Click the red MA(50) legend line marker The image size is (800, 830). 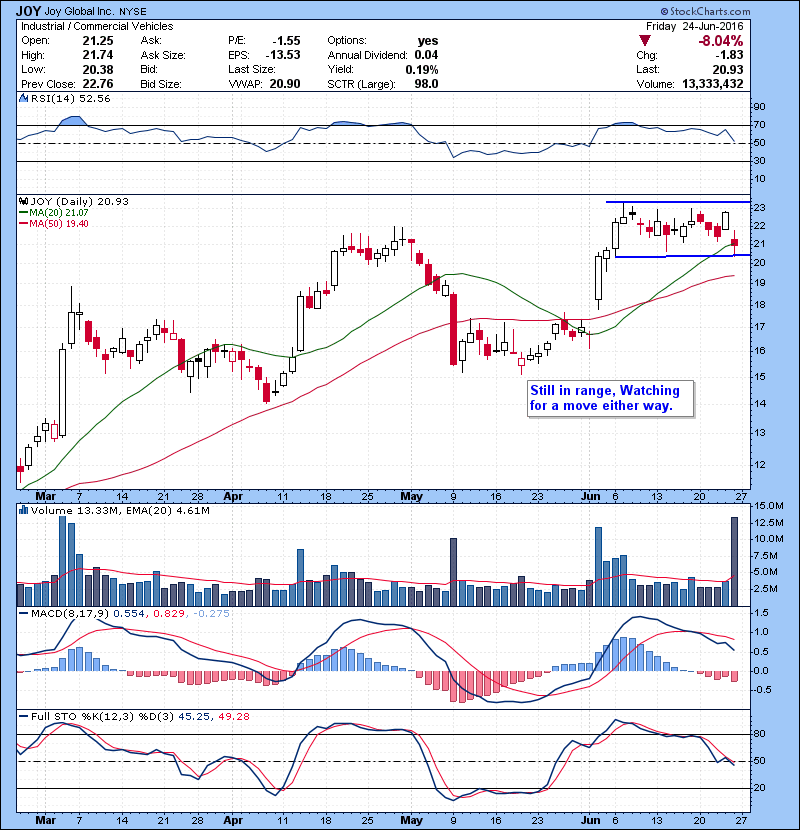pyautogui.click(x=23, y=223)
